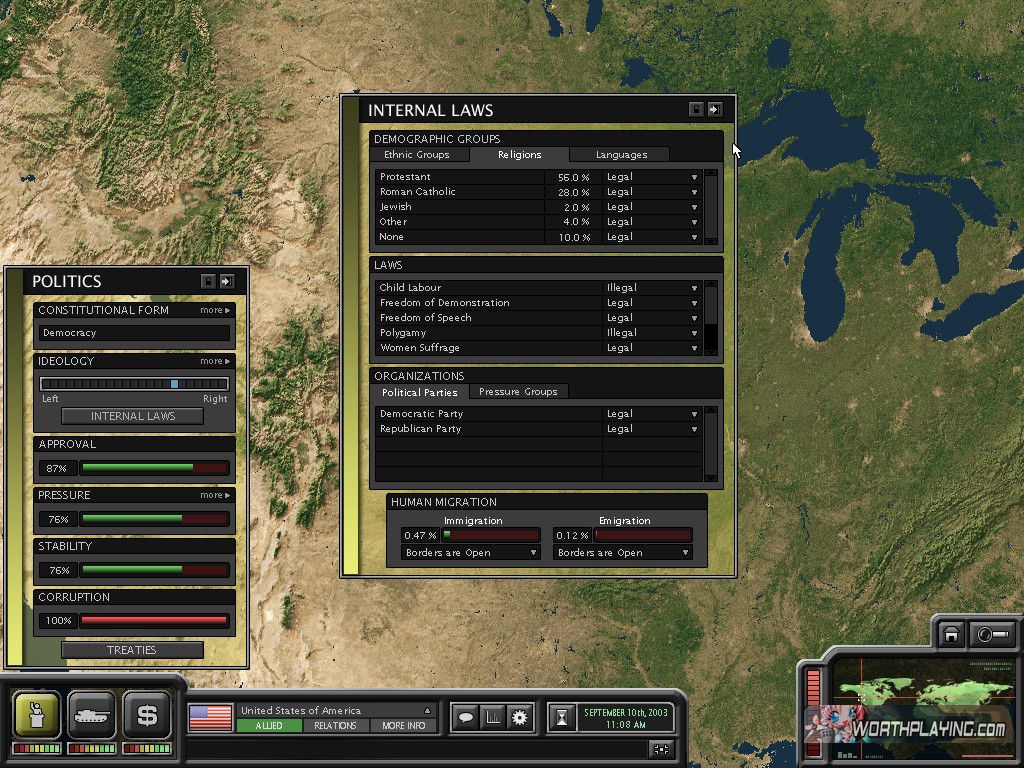Switch to the Pressure Groups tab

(x=518, y=392)
